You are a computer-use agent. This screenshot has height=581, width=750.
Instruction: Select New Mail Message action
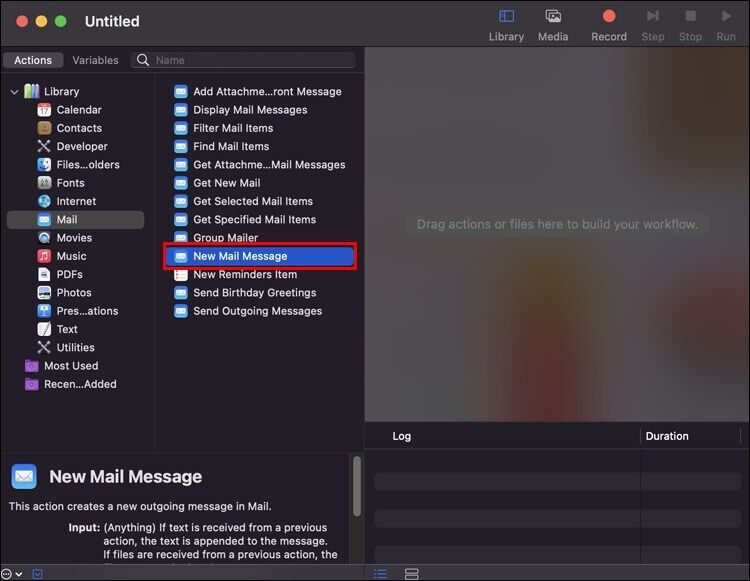pos(260,256)
